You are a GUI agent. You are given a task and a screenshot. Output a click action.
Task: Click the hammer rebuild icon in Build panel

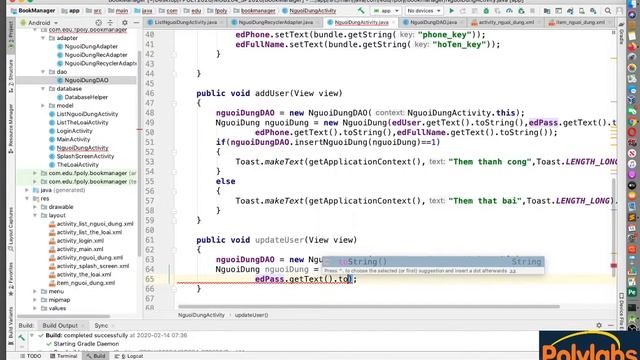coord(22,337)
